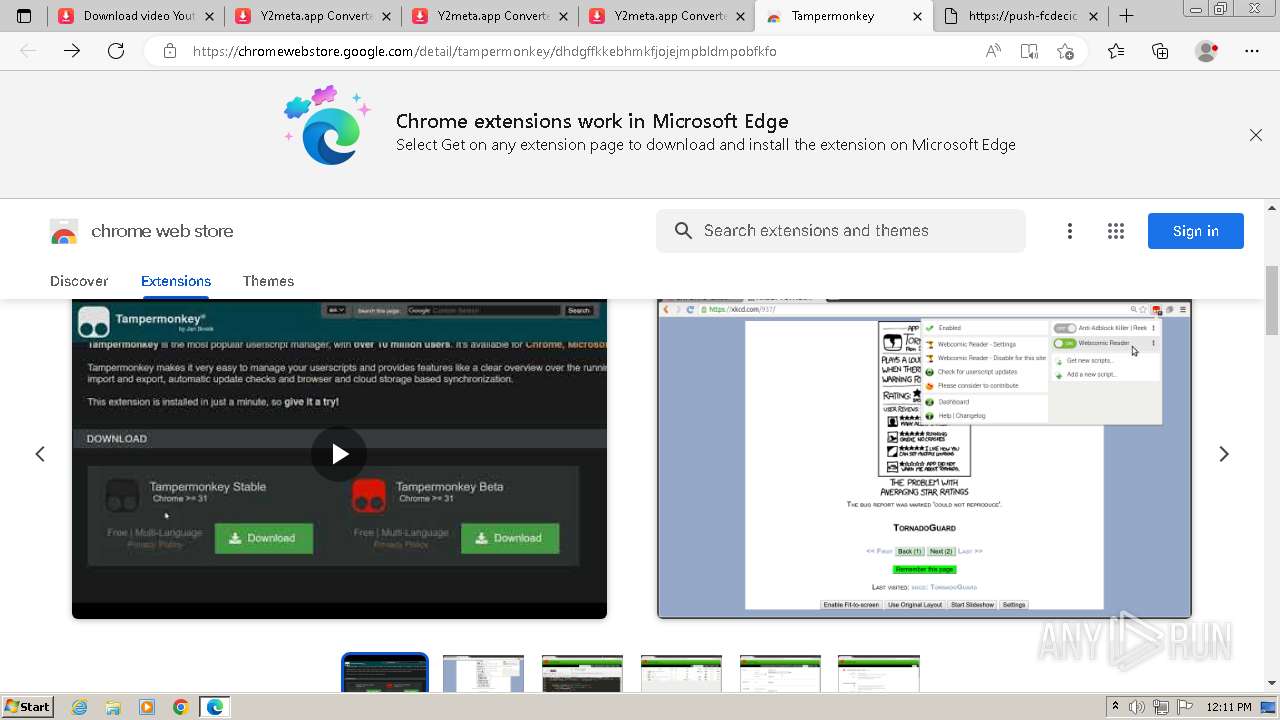Viewport: 1280px width, 720px height.
Task: Search extensions and themes field
Action: point(841,231)
